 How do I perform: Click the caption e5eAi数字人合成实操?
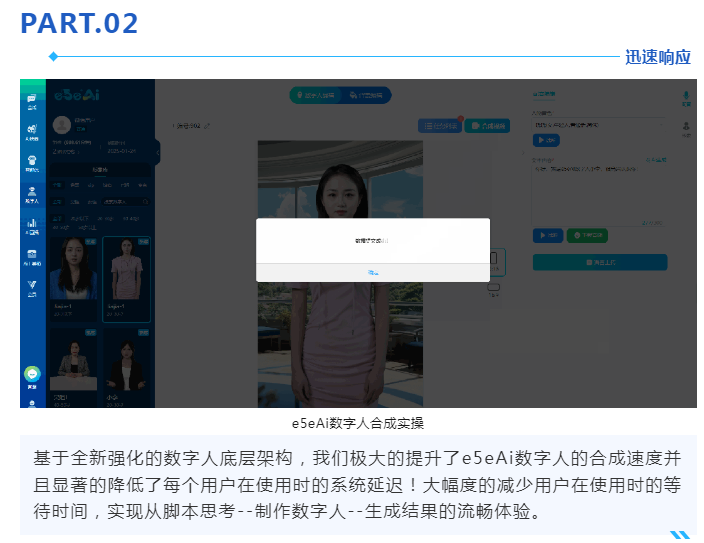click(x=358, y=423)
